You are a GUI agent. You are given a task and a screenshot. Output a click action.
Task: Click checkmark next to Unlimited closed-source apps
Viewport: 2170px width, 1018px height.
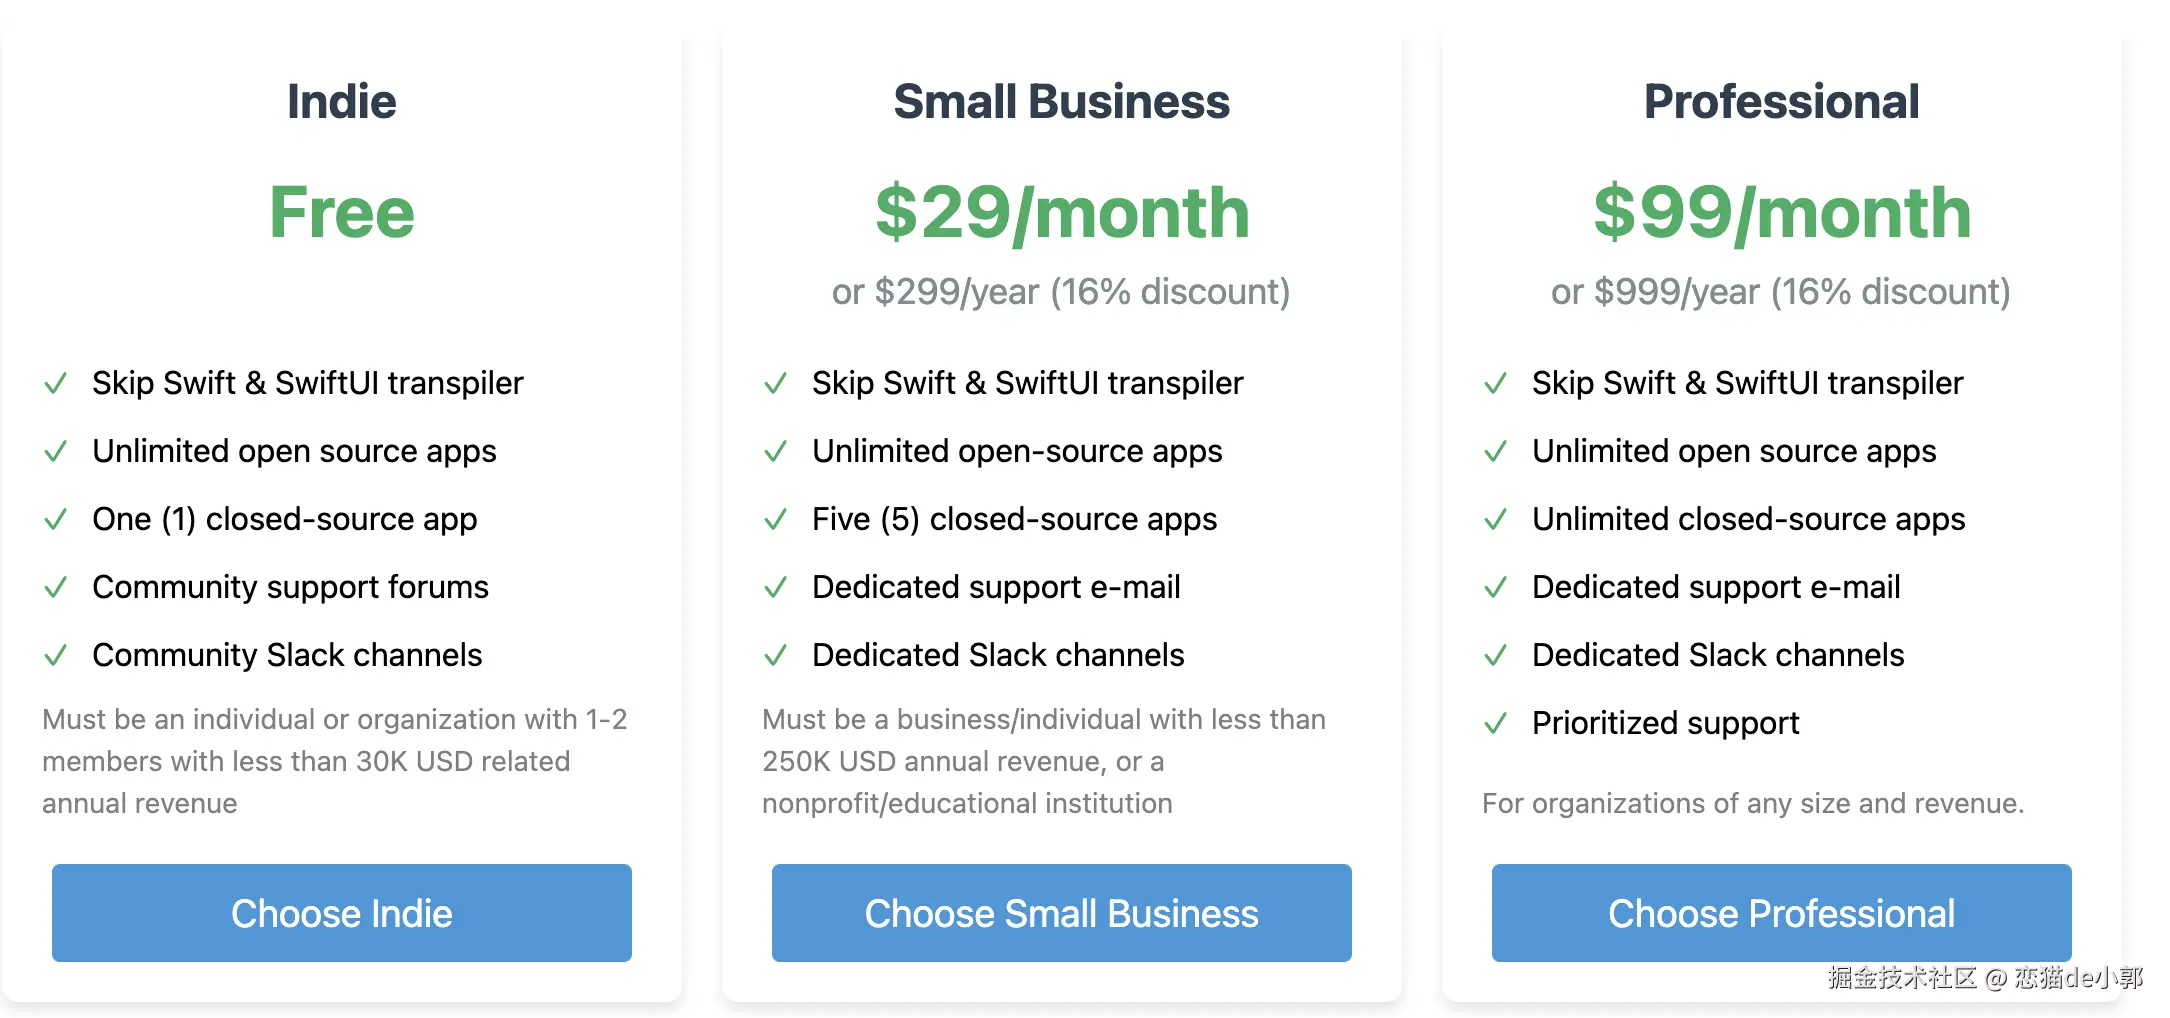tap(1496, 520)
